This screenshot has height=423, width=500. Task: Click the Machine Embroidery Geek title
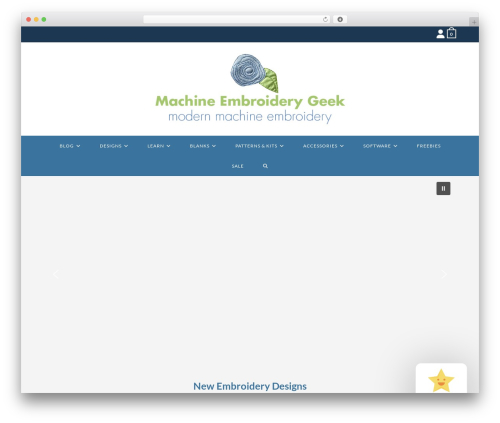250,101
